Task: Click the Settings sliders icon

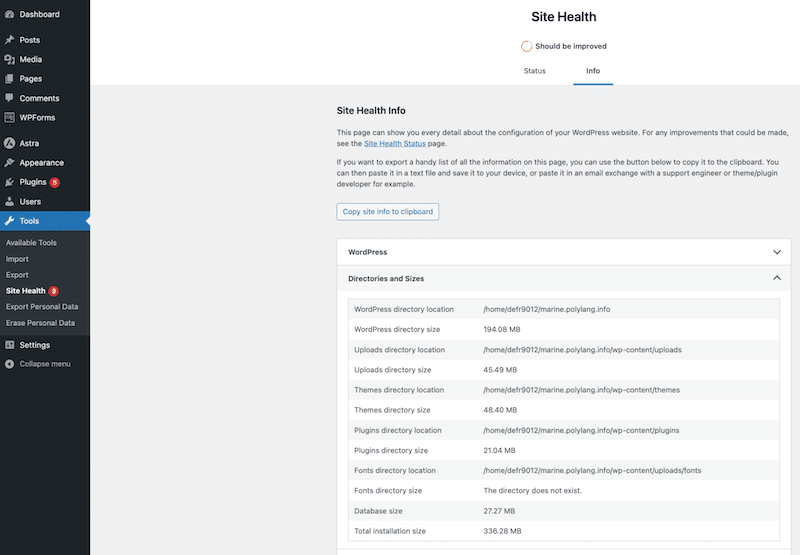Action: pyautogui.click(x=9, y=345)
